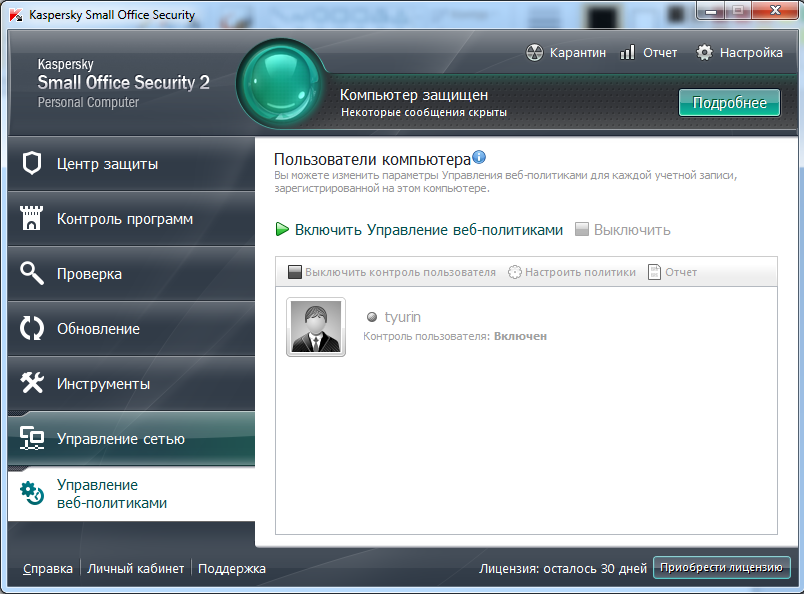804x594 pixels.
Task: Click the green play triangle icon
Action: (x=282, y=229)
